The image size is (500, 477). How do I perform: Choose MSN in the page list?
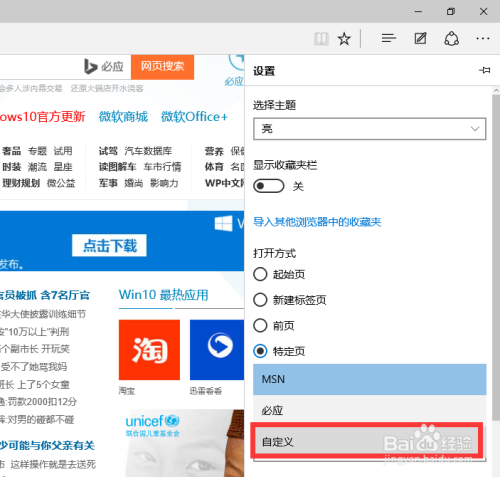click(370, 379)
